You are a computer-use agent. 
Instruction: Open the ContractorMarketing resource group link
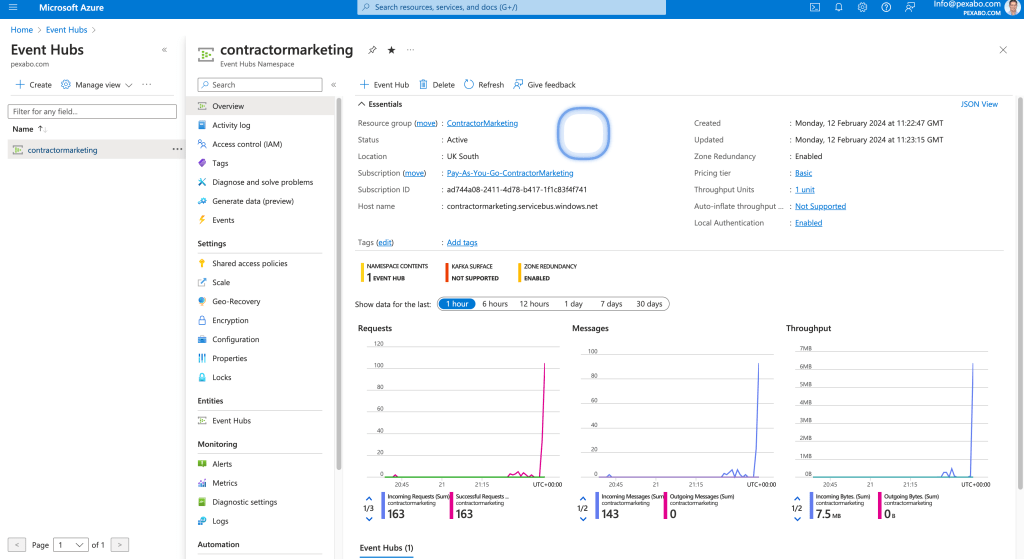click(482, 123)
